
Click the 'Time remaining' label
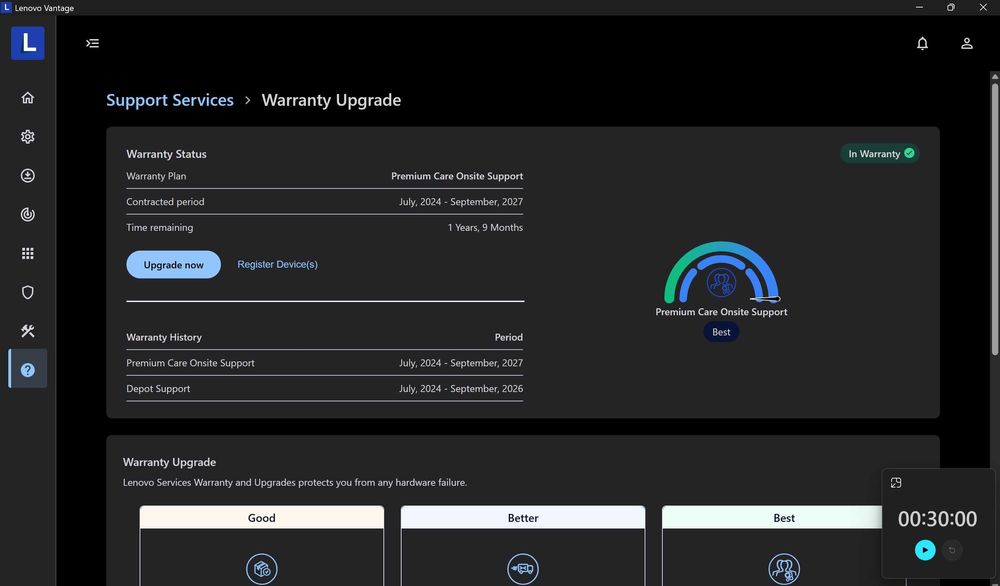point(159,227)
